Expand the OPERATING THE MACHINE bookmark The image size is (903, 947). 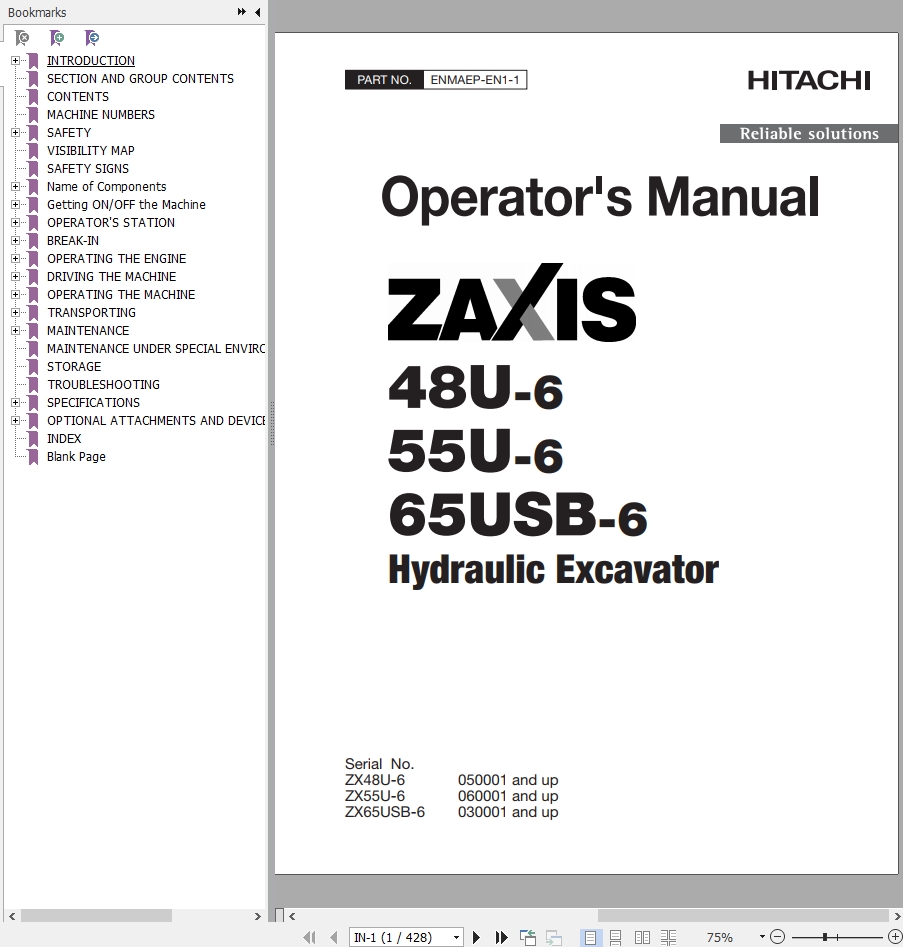15,295
